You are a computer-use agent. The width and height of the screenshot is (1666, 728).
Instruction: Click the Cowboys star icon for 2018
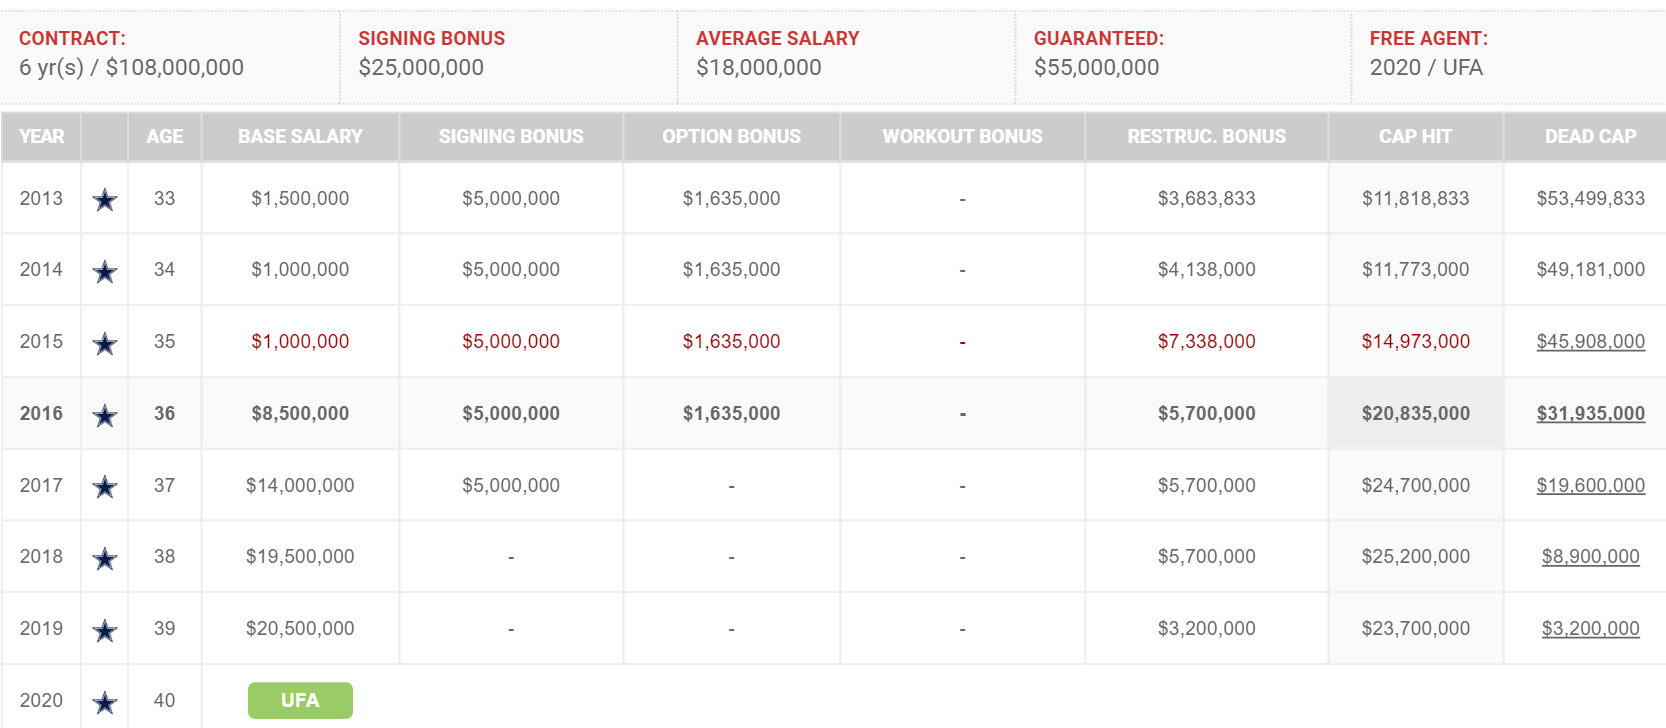(105, 558)
